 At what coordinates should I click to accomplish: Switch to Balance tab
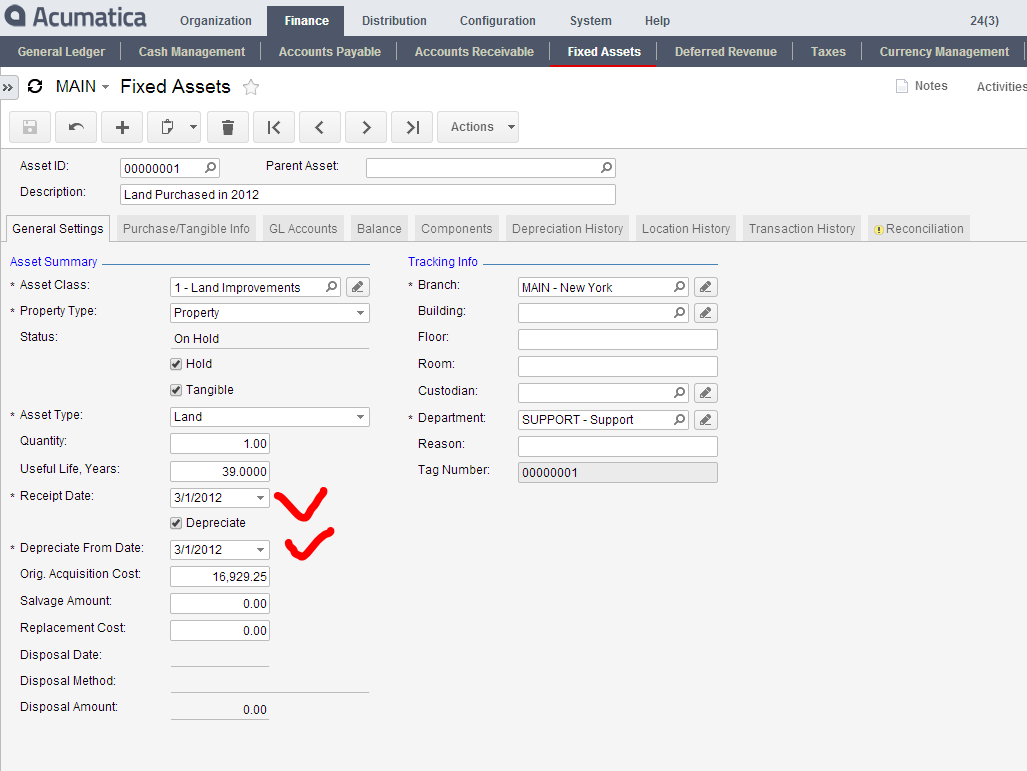[x=379, y=229]
